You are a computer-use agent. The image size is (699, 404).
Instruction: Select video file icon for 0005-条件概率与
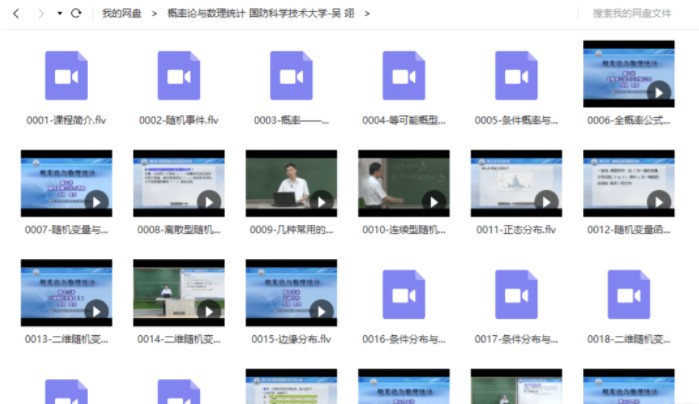[516, 75]
